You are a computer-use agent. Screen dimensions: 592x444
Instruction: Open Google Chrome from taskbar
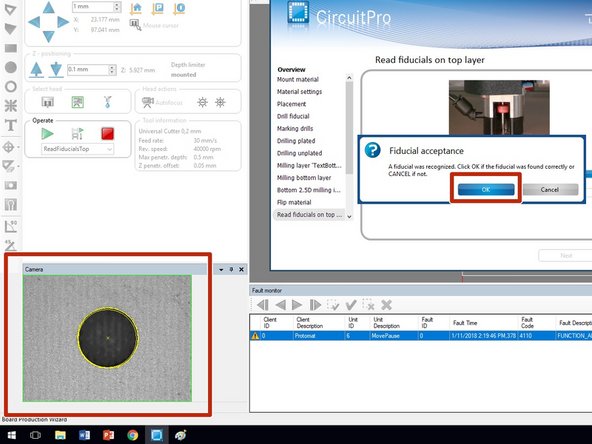(133, 435)
